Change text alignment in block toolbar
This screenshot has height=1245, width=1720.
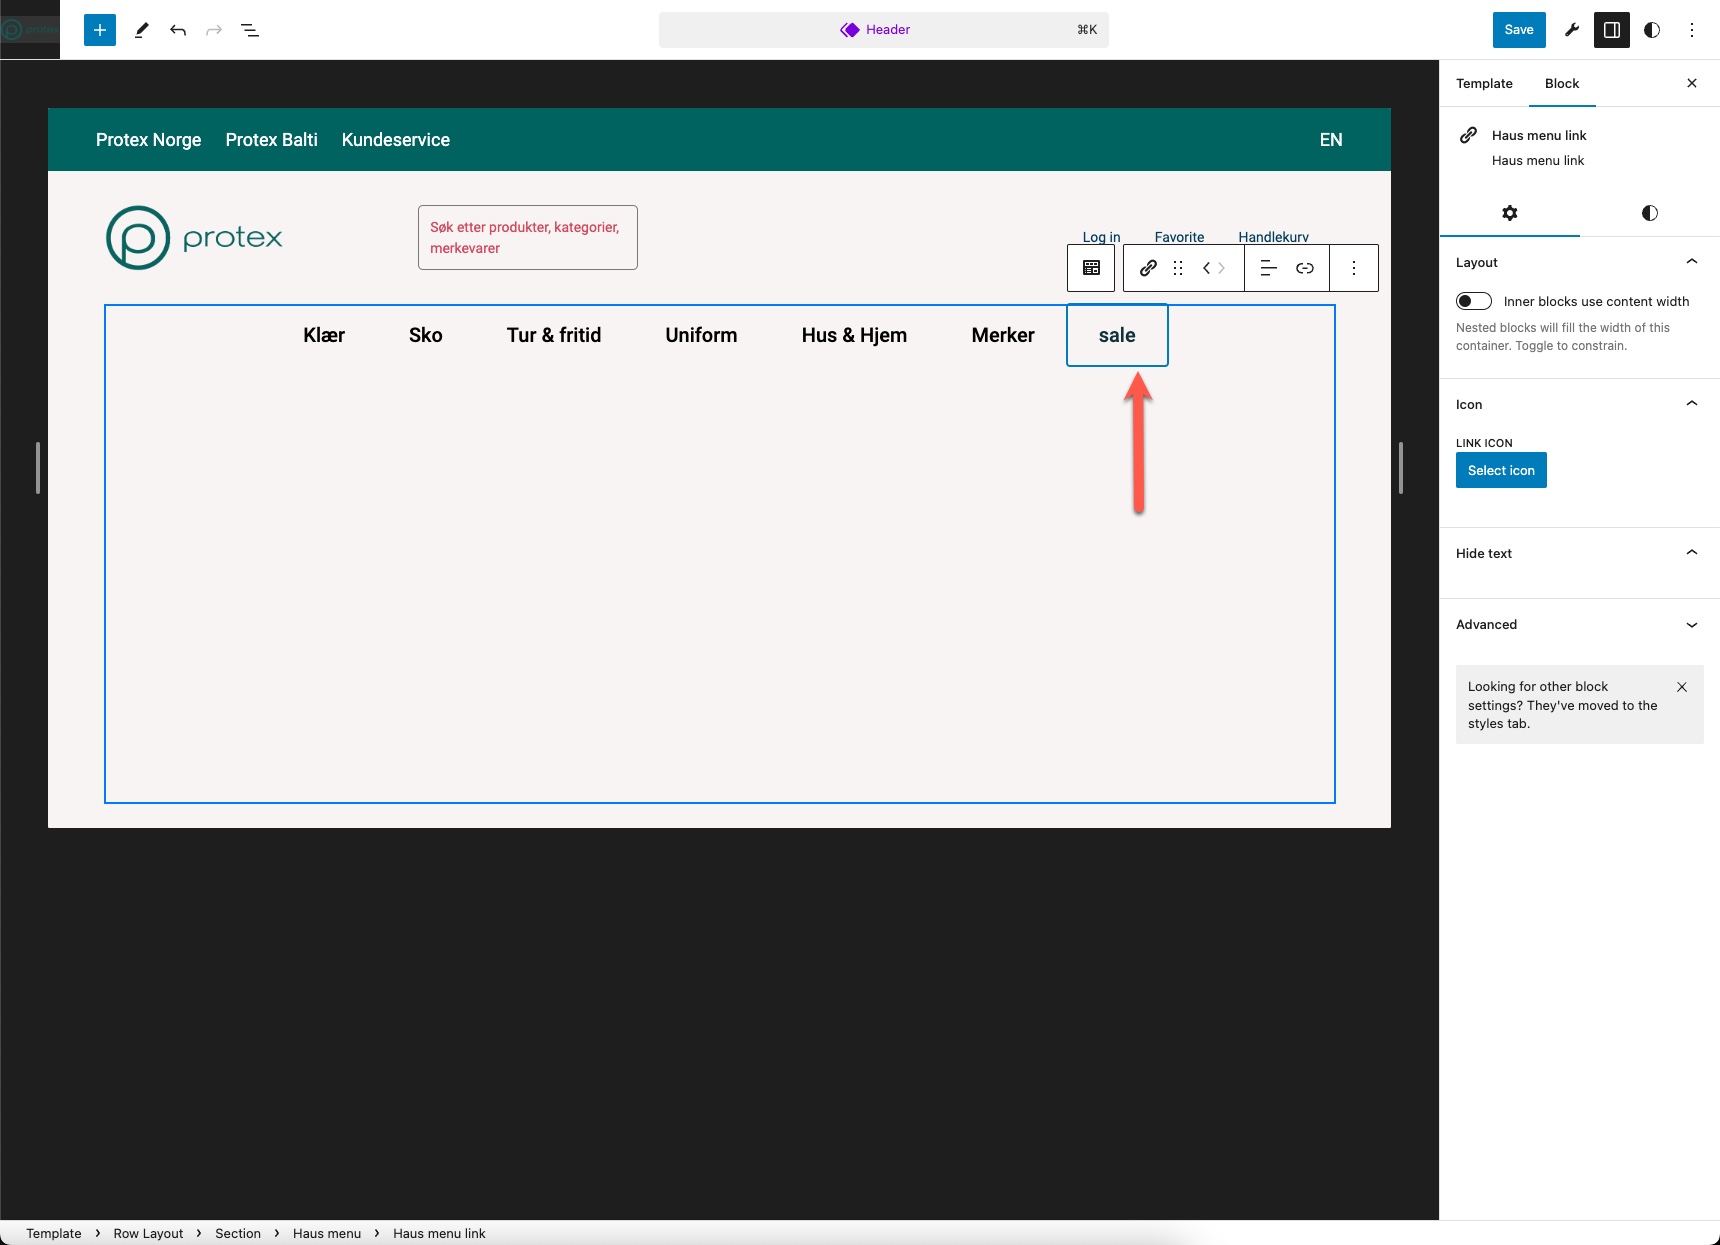1268,268
